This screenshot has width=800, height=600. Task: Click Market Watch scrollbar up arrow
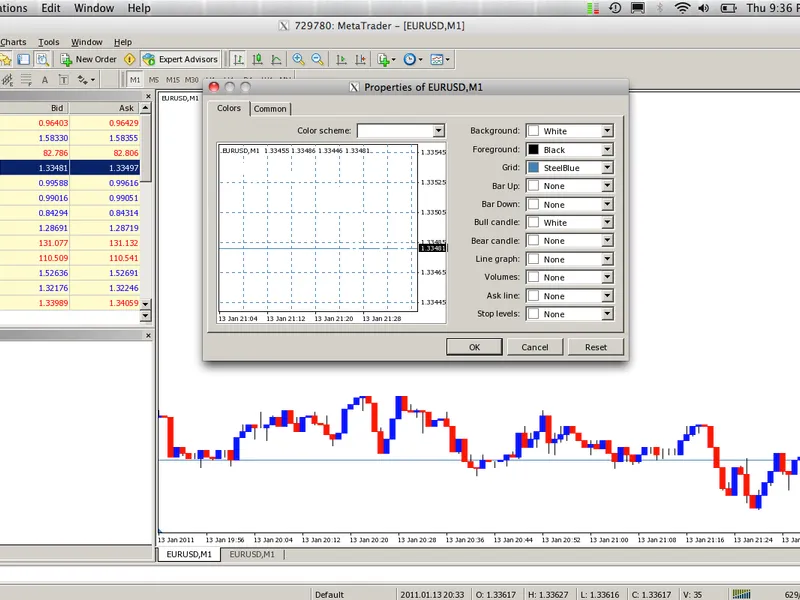[145, 108]
